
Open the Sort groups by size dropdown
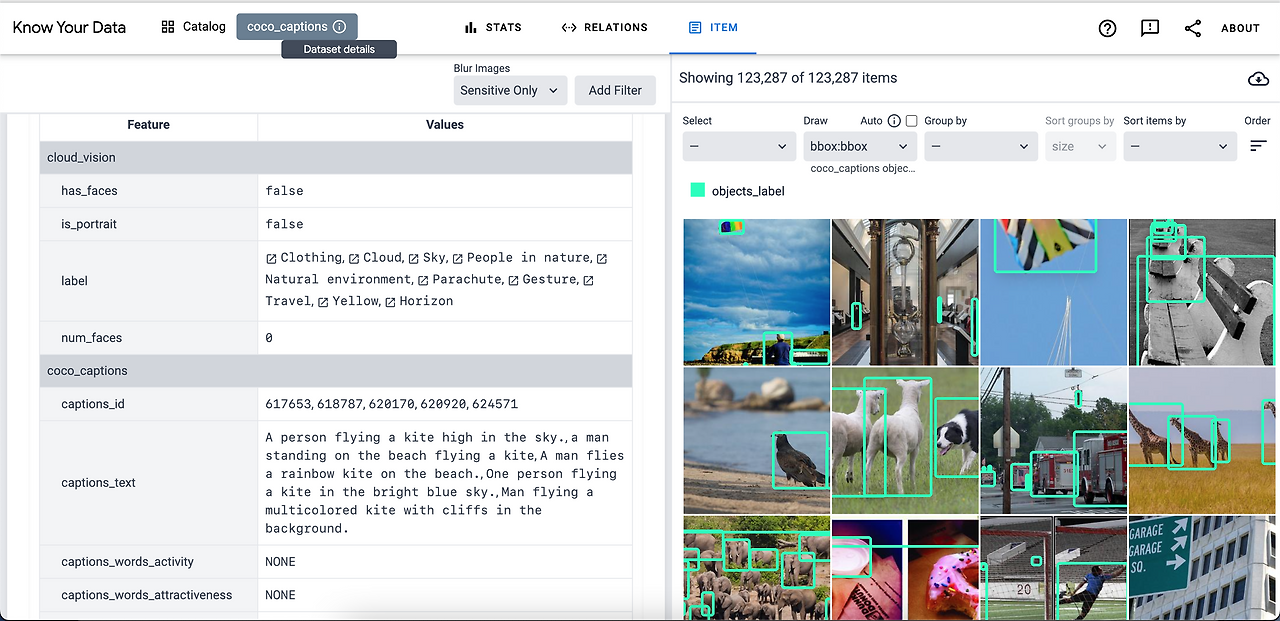point(1080,146)
